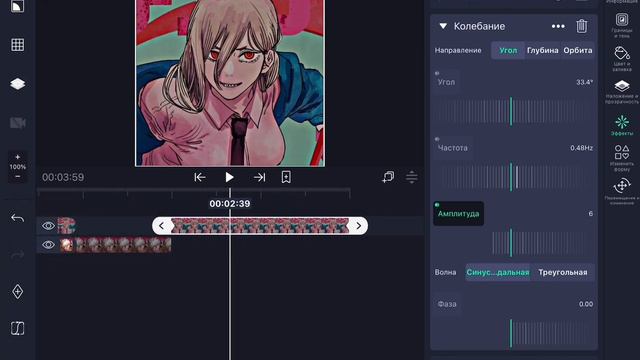Toggle keyframing on the Фаза parameter label
640x360 pixels.
pos(447,304)
